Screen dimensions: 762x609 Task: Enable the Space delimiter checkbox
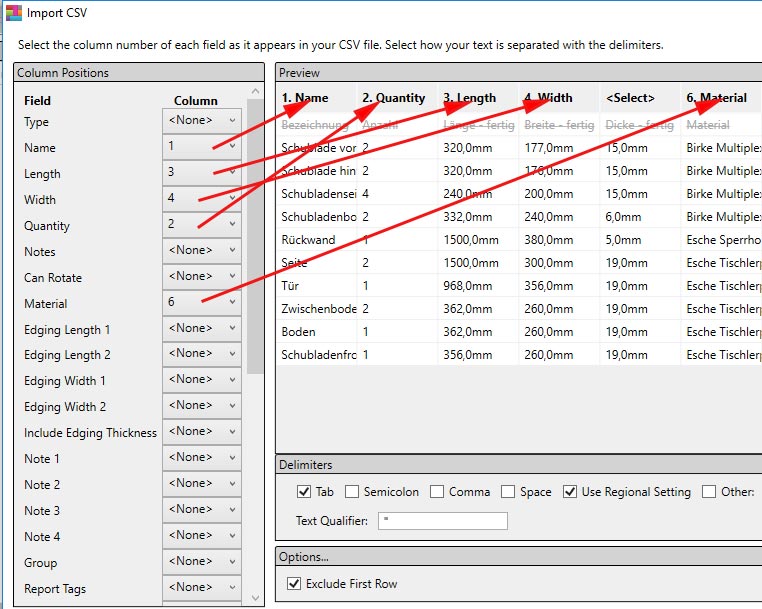(508, 492)
